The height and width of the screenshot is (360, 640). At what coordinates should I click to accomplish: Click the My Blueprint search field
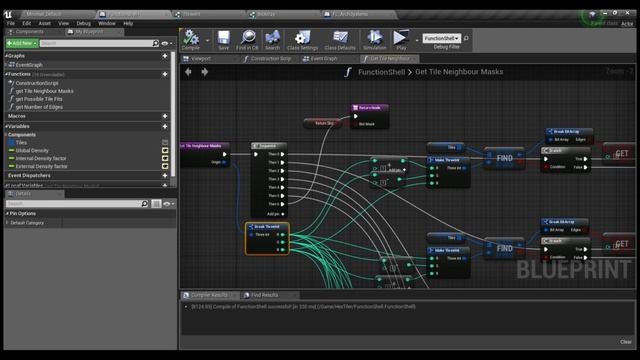pos(96,43)
